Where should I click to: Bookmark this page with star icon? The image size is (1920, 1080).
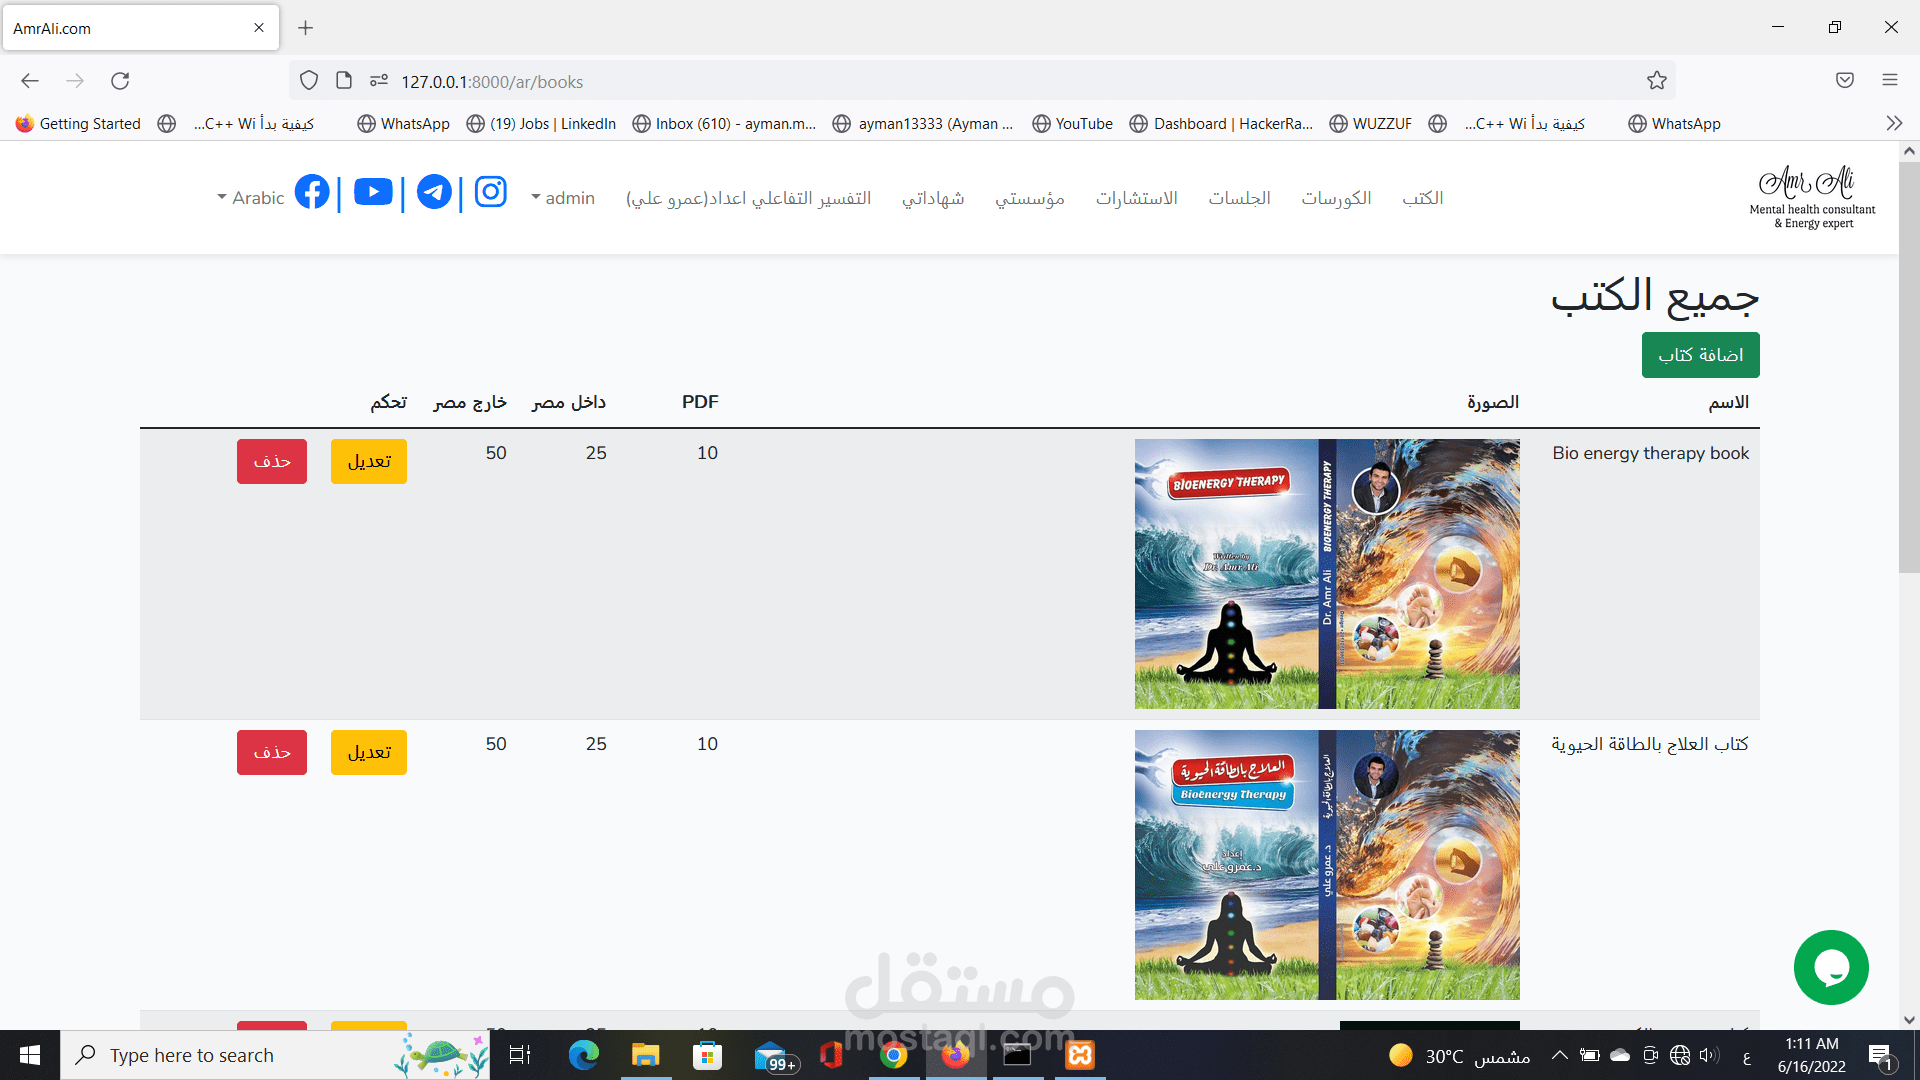point(1657,81)
